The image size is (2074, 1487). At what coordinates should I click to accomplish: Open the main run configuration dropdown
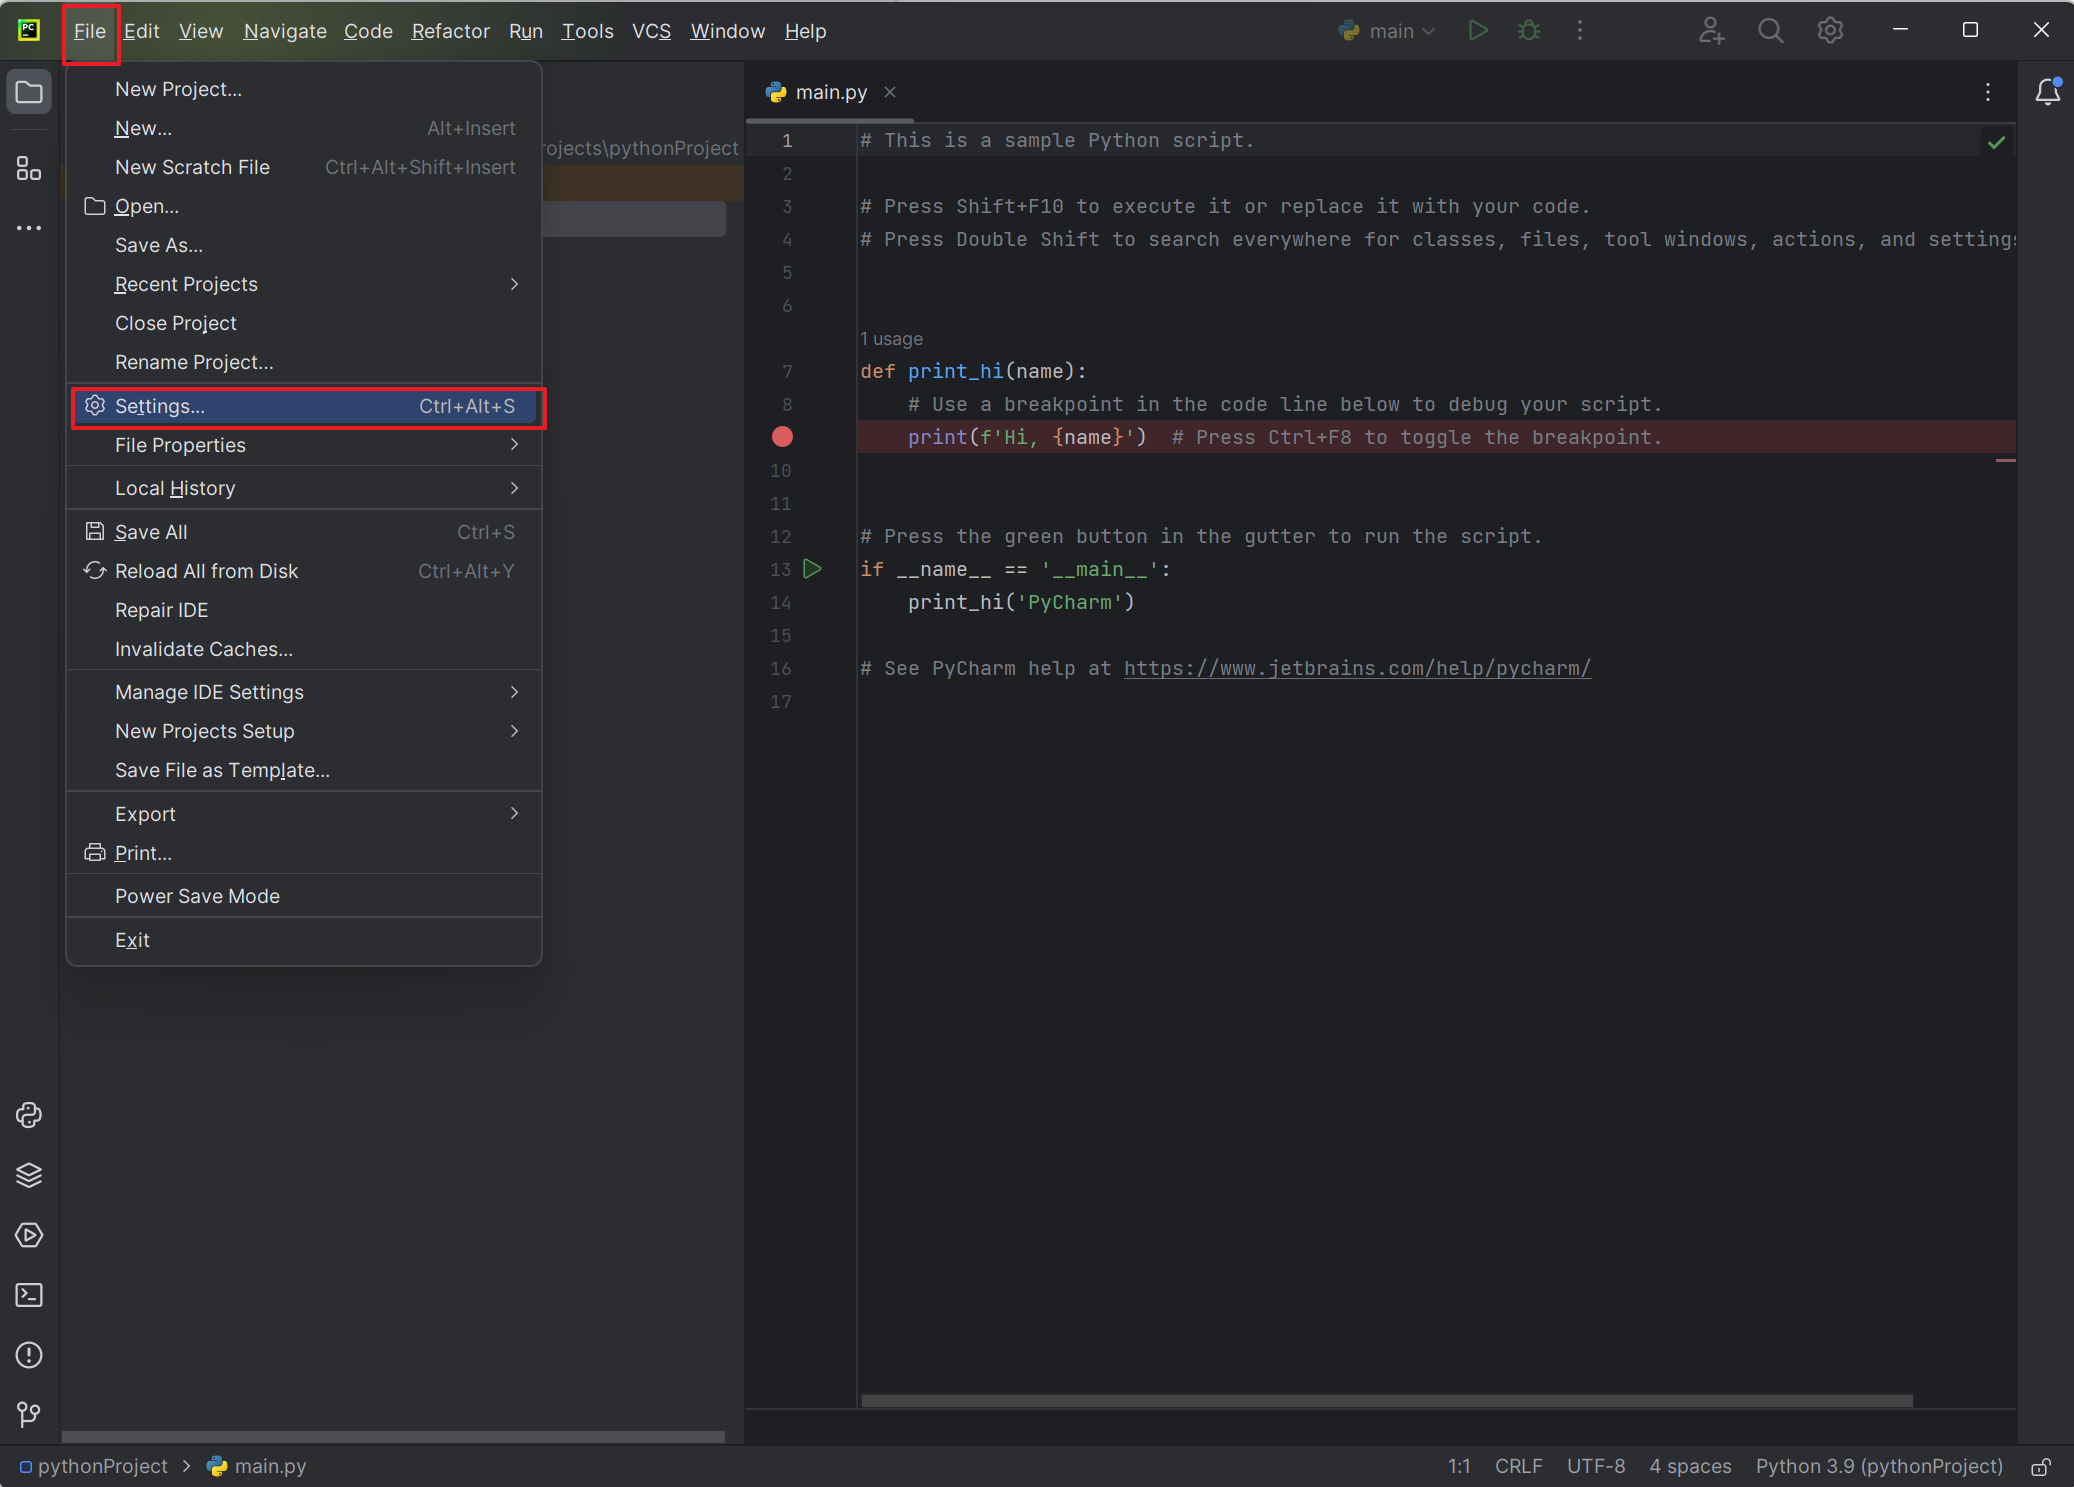[1390, 31]
